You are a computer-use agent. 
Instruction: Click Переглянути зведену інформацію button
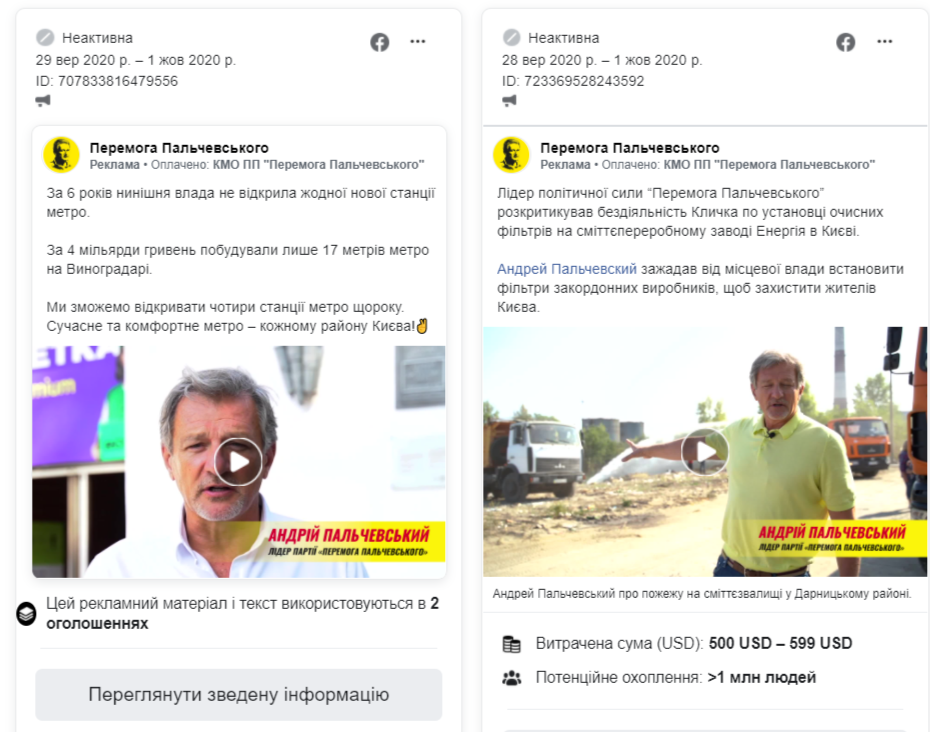point(238,695)
